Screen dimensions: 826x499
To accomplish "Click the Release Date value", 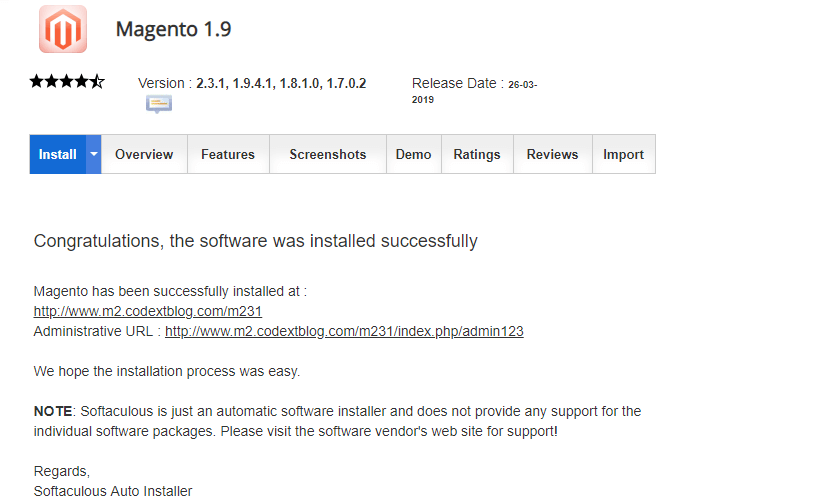I will click(x=521, y=85).
